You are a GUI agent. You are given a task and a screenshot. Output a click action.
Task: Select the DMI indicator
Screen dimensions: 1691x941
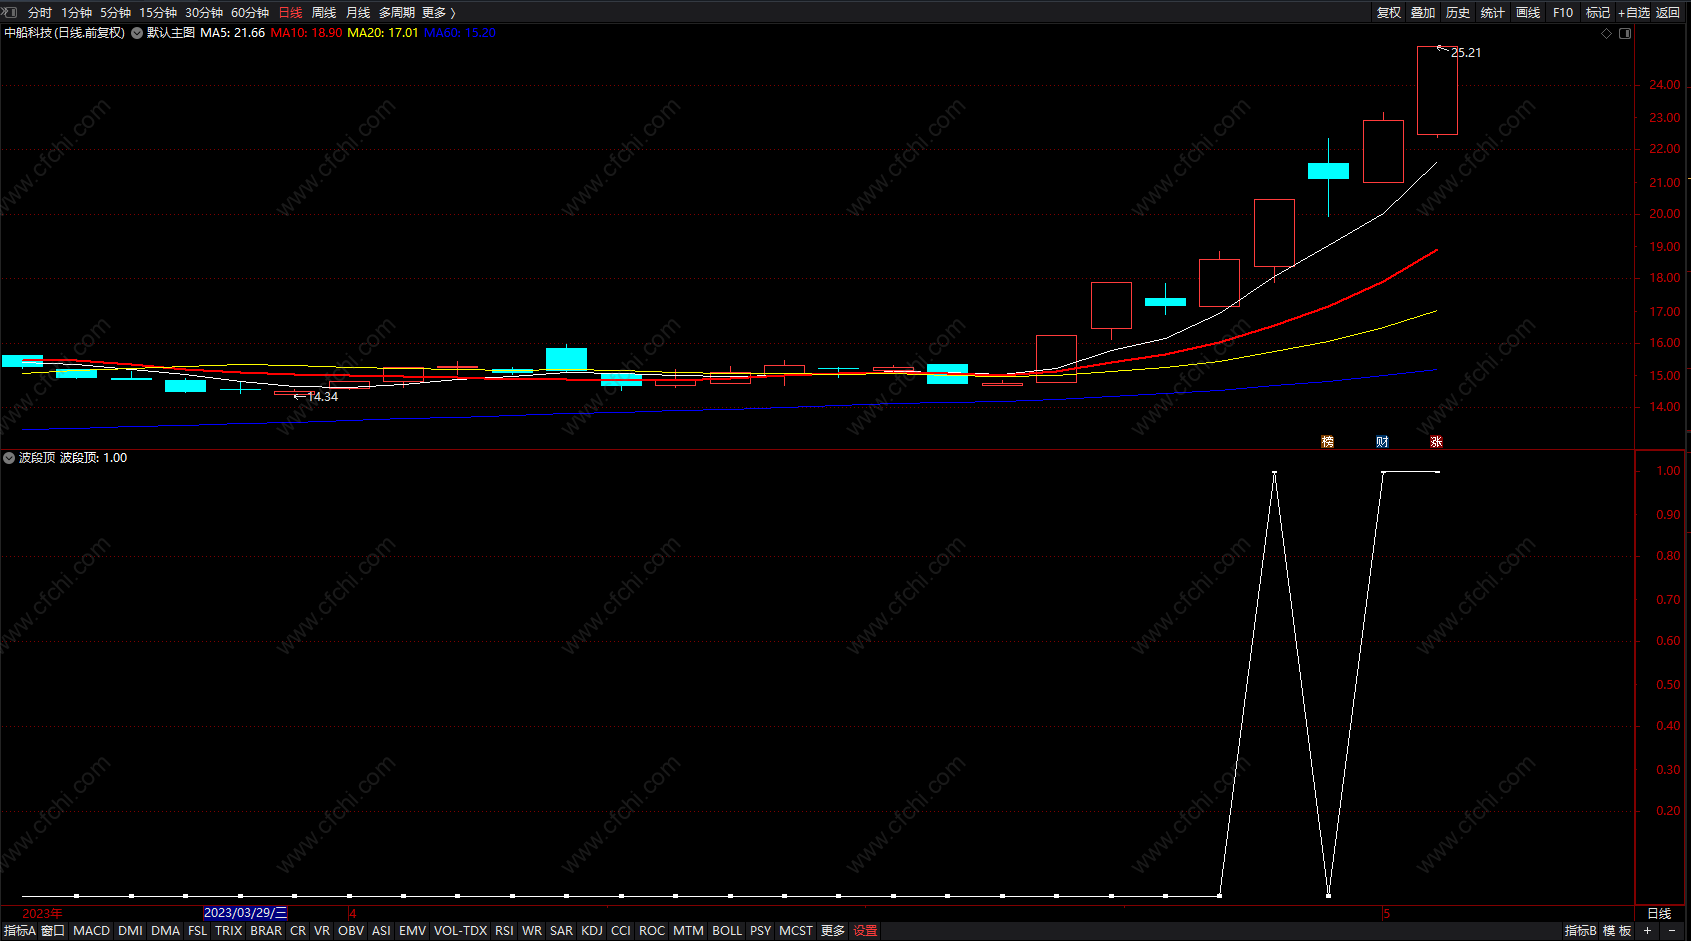tap(130, 931)
